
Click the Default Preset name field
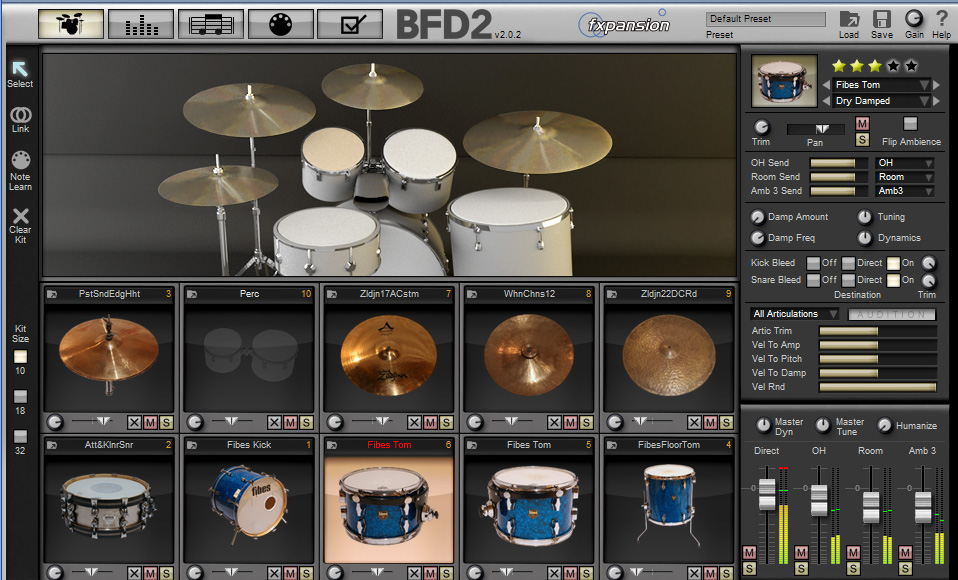coord(766,19)
